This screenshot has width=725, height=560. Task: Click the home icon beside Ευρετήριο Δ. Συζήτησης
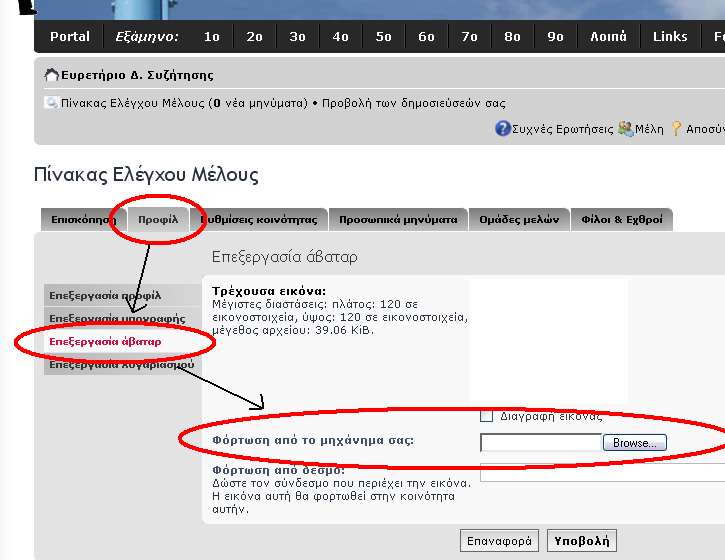[52, 75]
